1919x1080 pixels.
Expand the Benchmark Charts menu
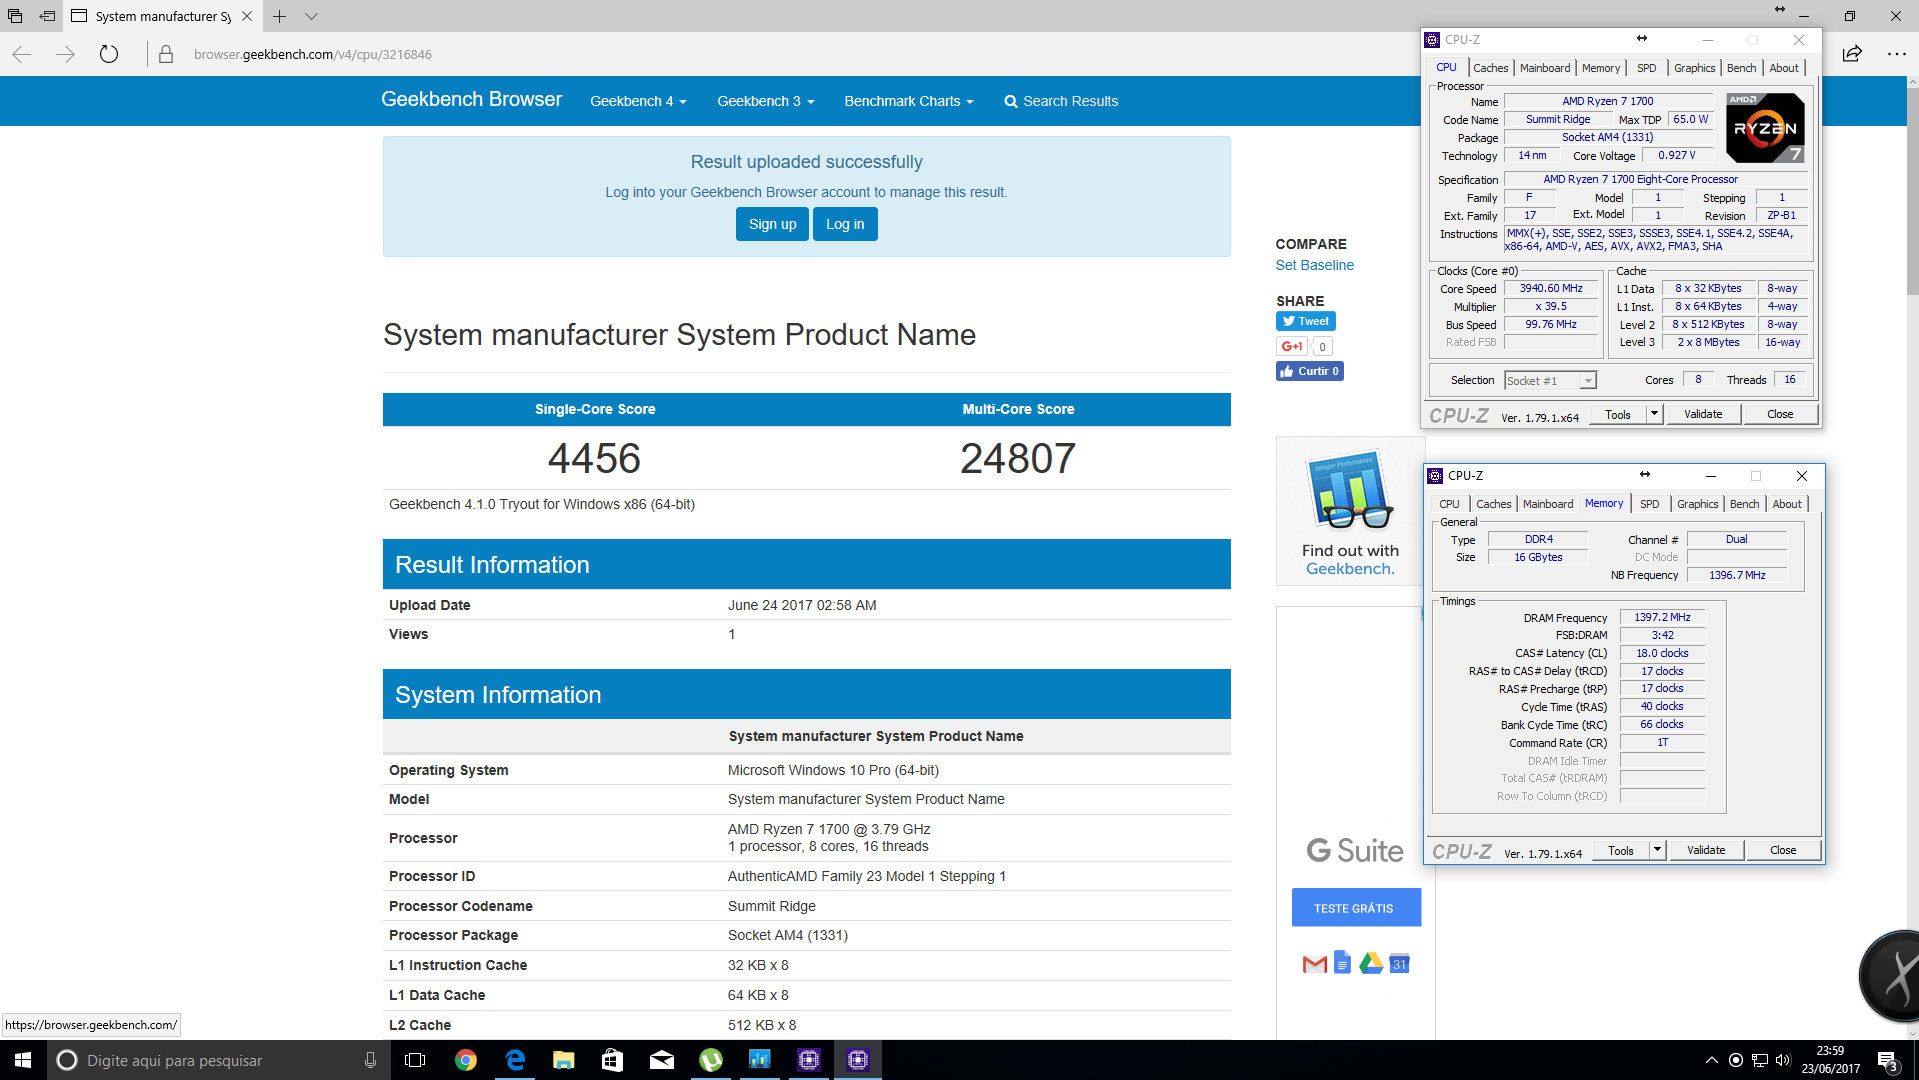click(909, 101)
